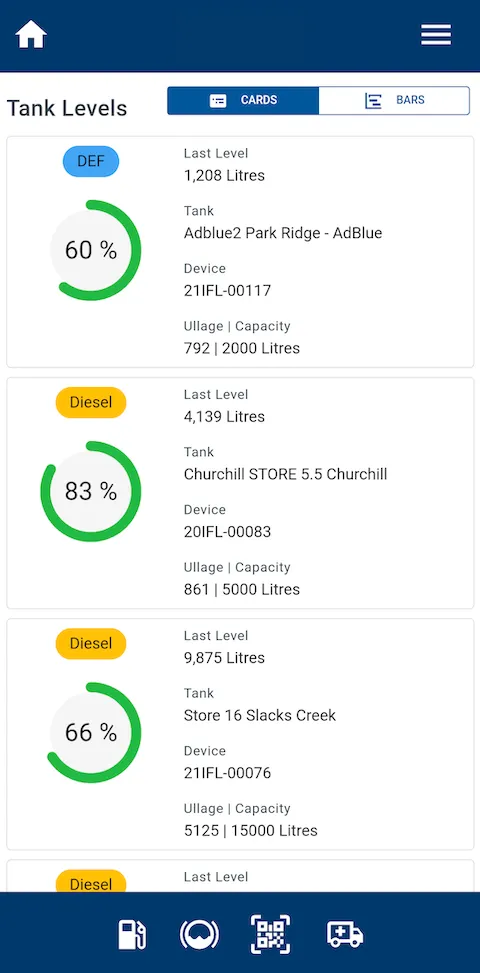Open the Churchill STORE 5.5 Churchill tank
Viewport: 480px width, 973px height.
point(285,474)
